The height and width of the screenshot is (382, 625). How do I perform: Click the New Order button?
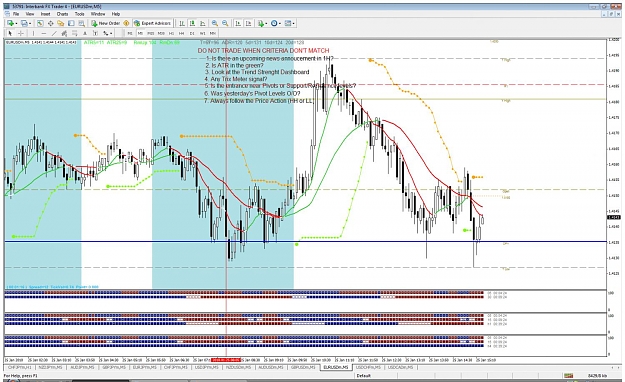click(x=105, y=24)
